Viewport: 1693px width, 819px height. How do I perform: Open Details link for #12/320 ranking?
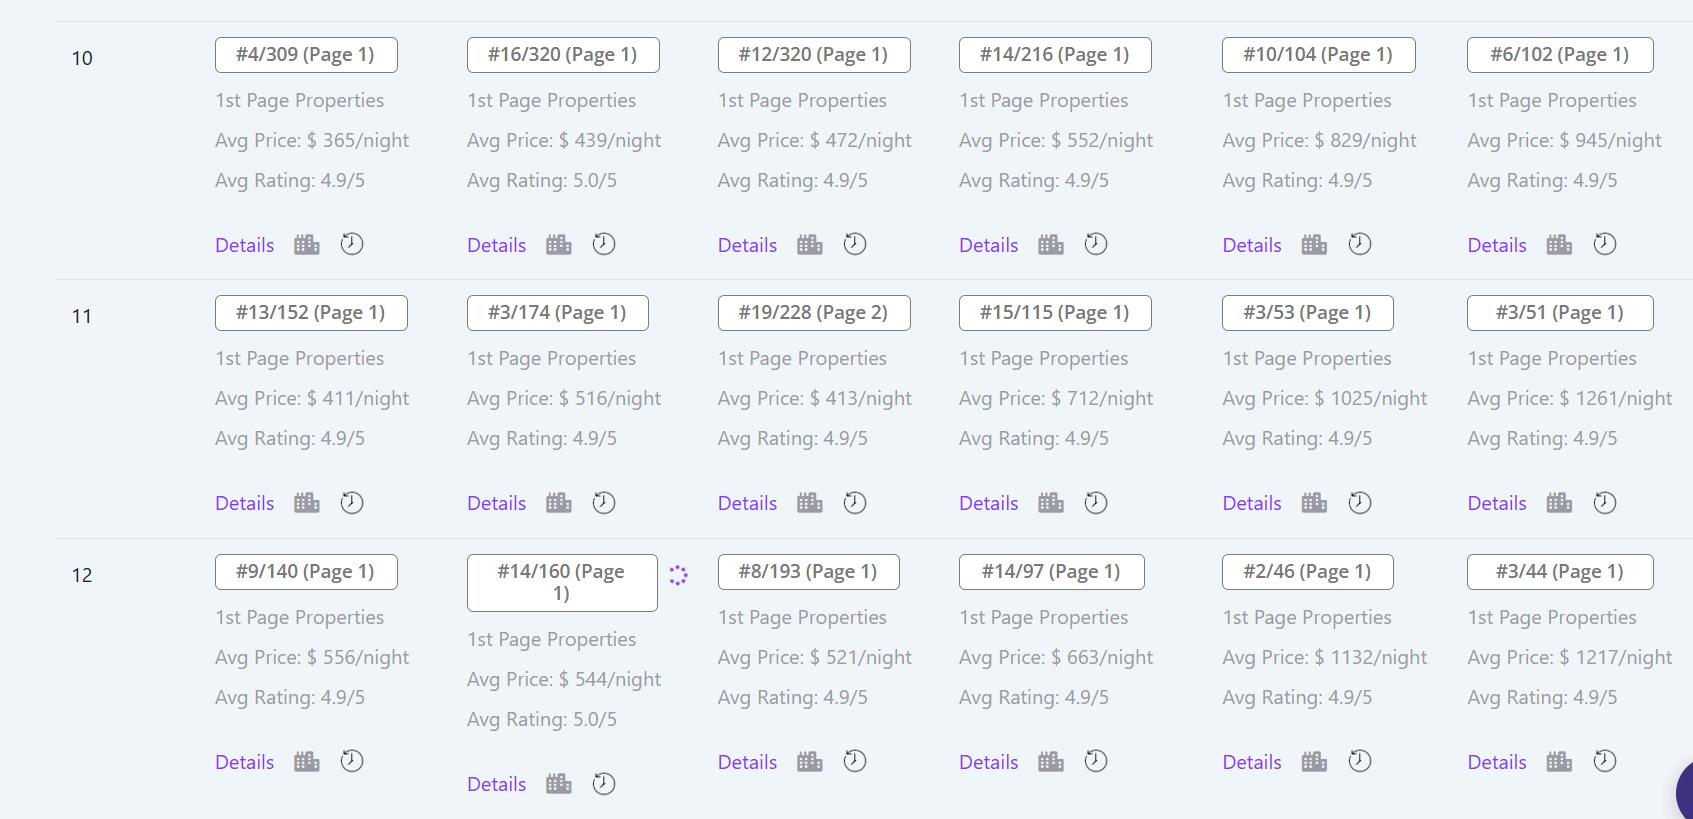pos(747,245)
